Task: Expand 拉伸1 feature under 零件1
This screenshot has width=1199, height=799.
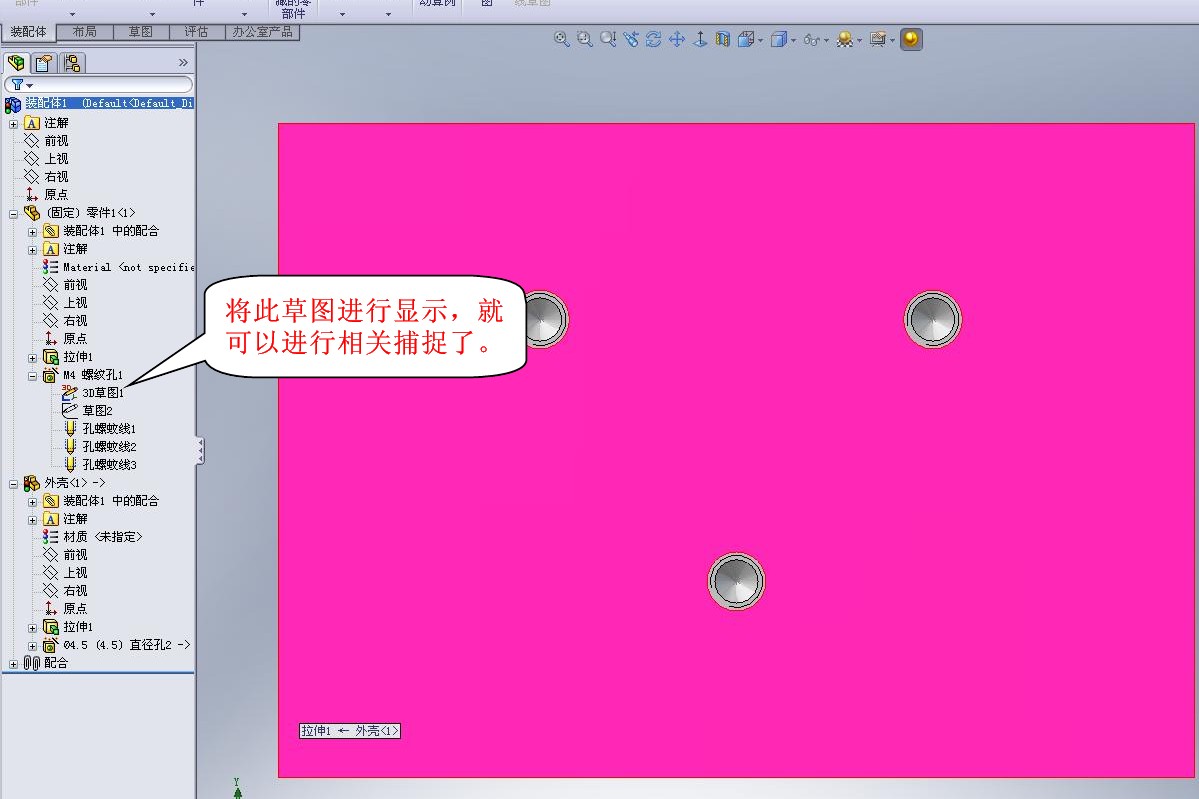Action: (x=32, y=358)
